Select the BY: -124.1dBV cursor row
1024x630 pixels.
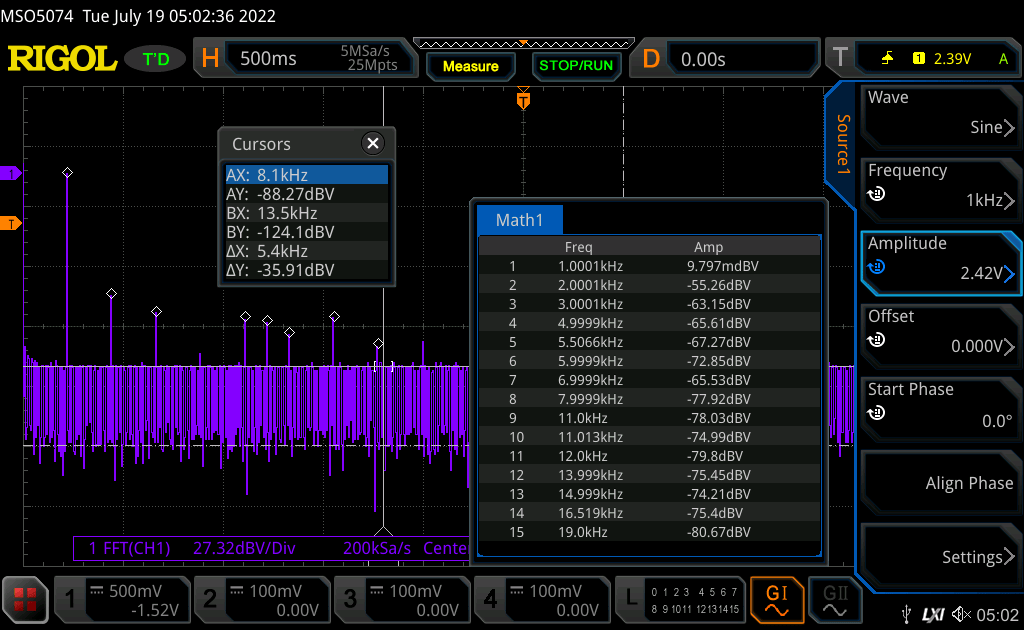tap(306, 232)
